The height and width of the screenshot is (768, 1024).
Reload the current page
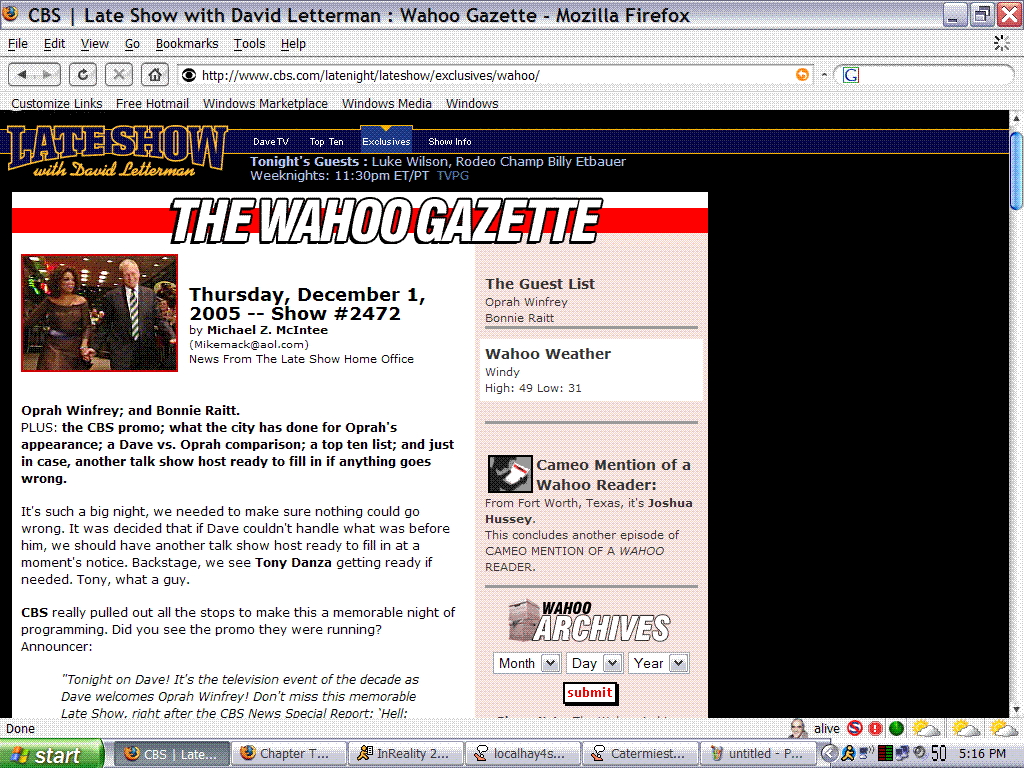tap(83, 75)
